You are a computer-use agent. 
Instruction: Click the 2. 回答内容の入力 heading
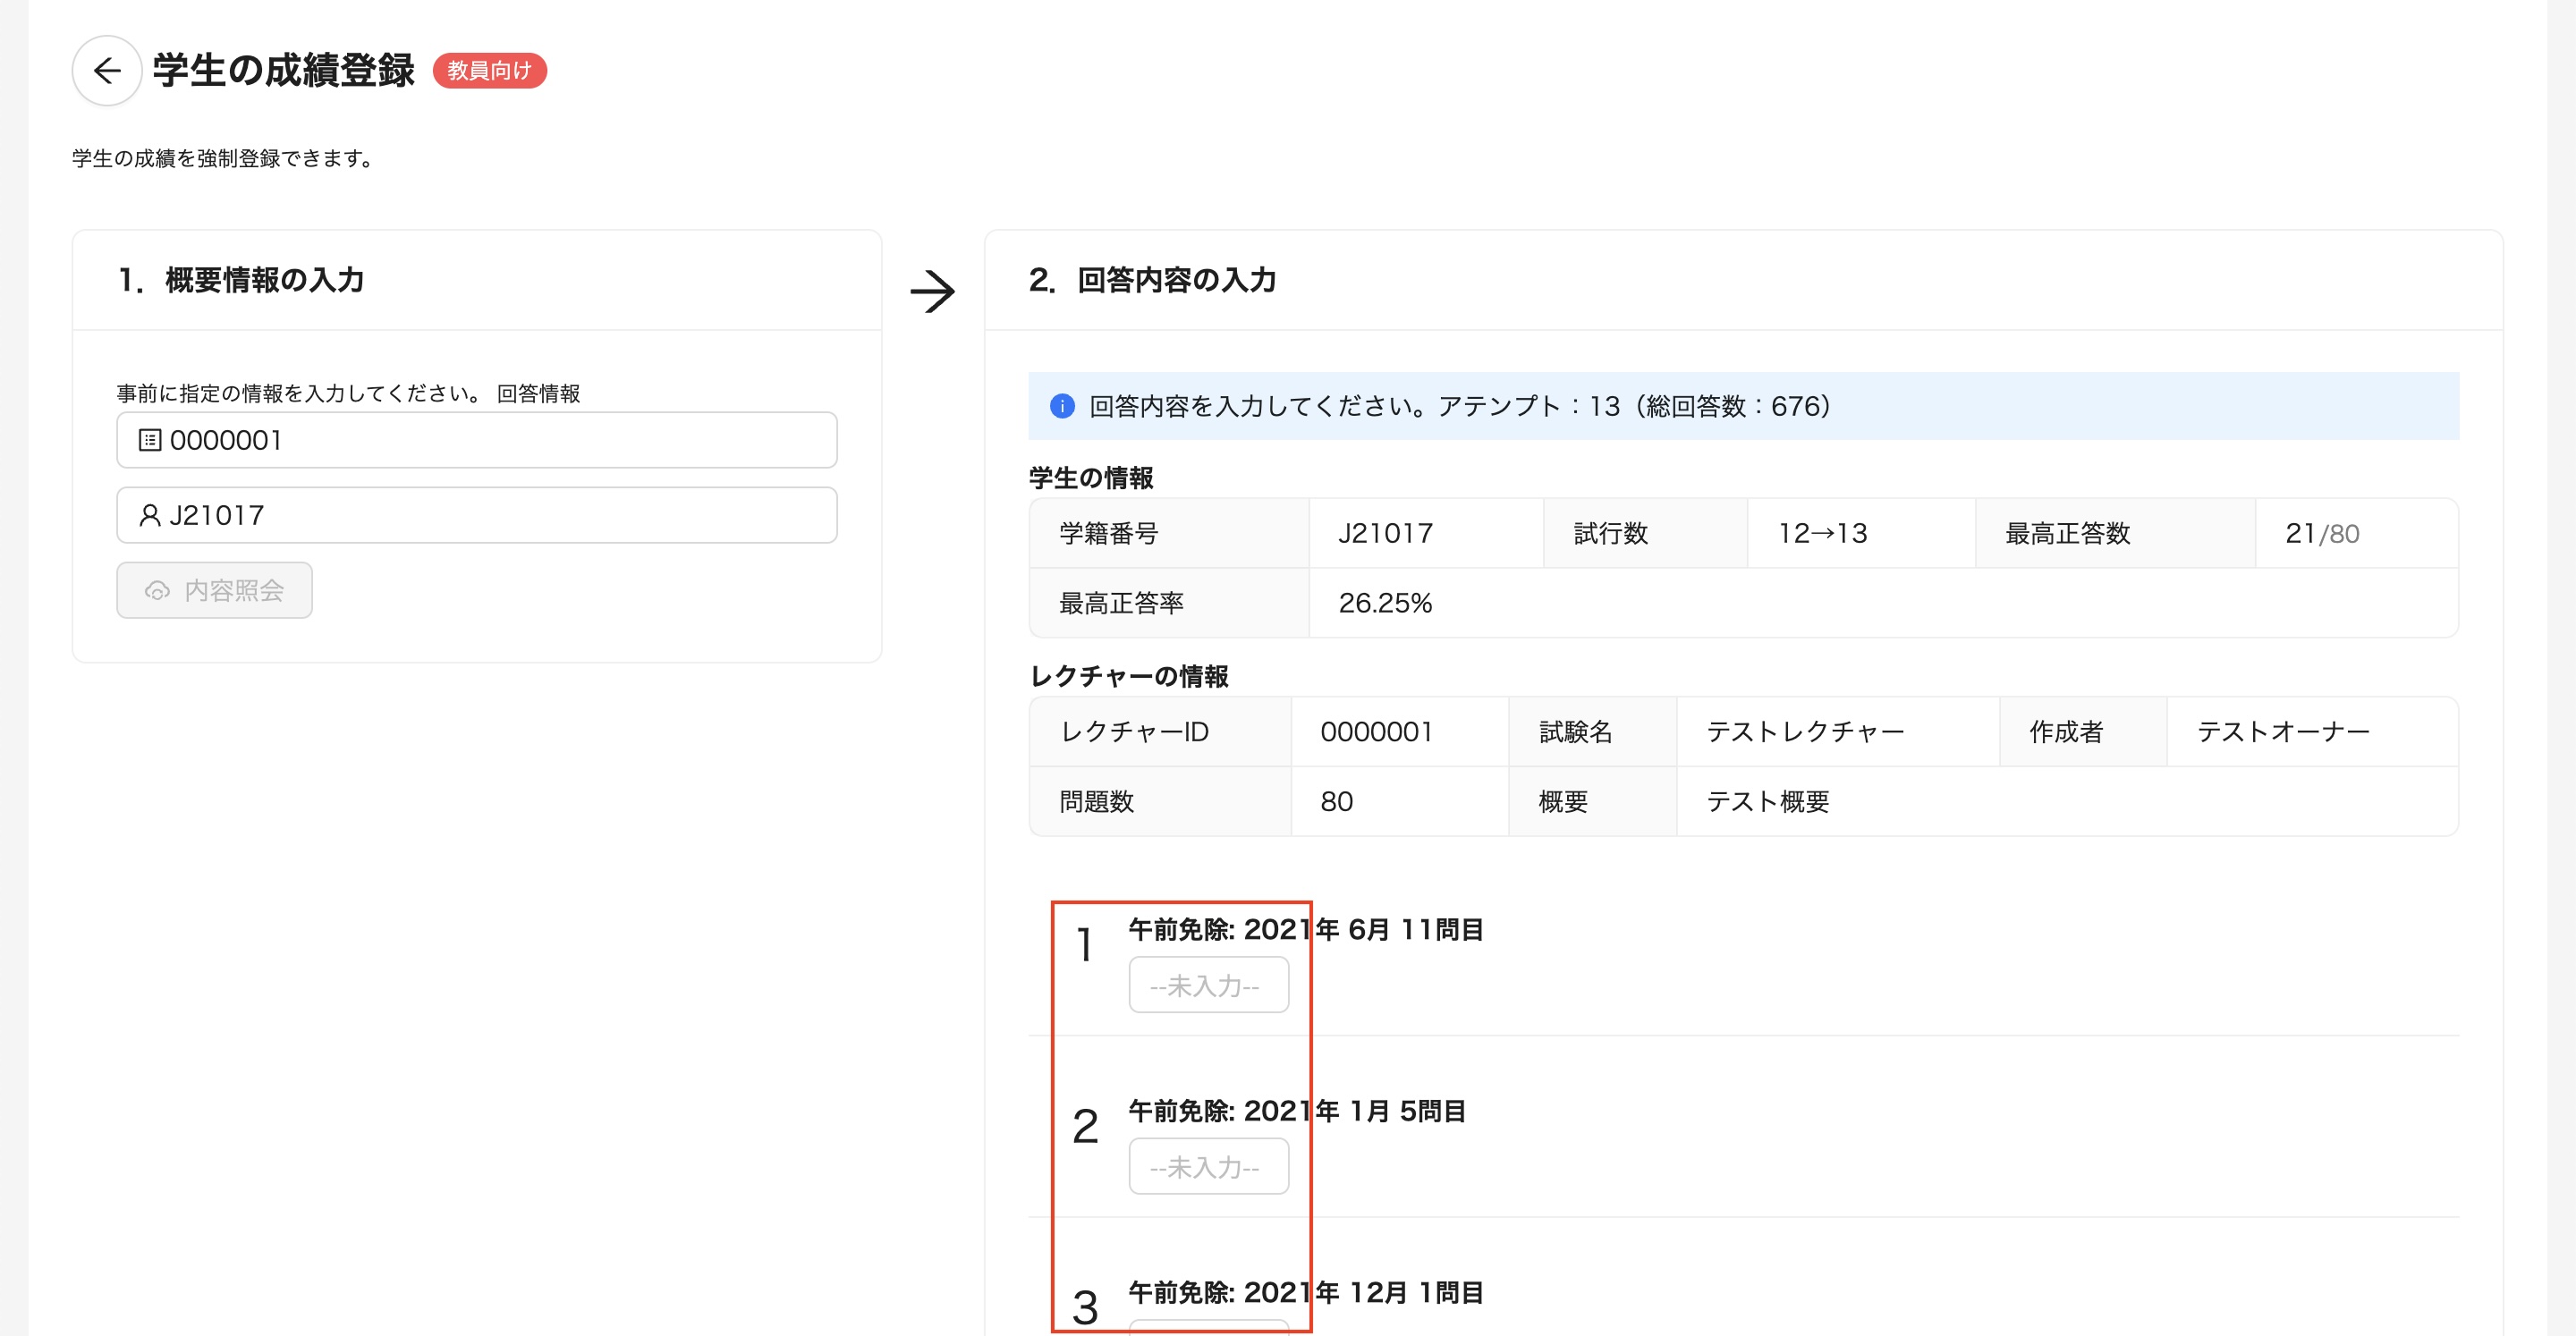coord(1152,280)
